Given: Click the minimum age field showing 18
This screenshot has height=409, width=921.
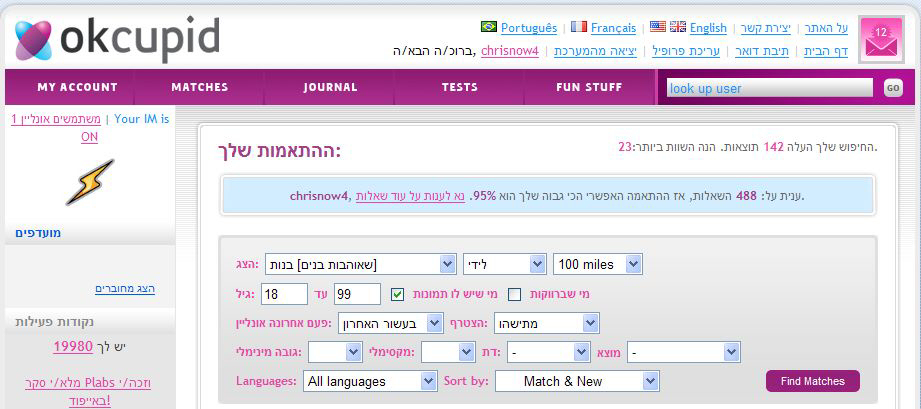Looking at the screenshot, I should [283, 294].
